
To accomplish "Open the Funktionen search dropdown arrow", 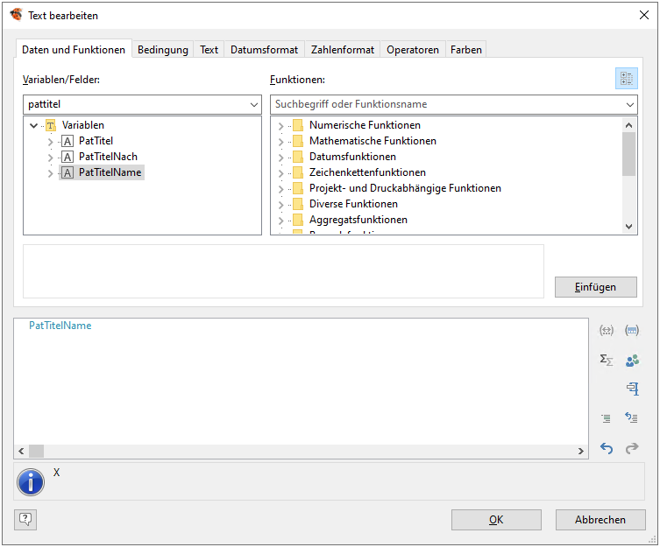I will (630, 105).
